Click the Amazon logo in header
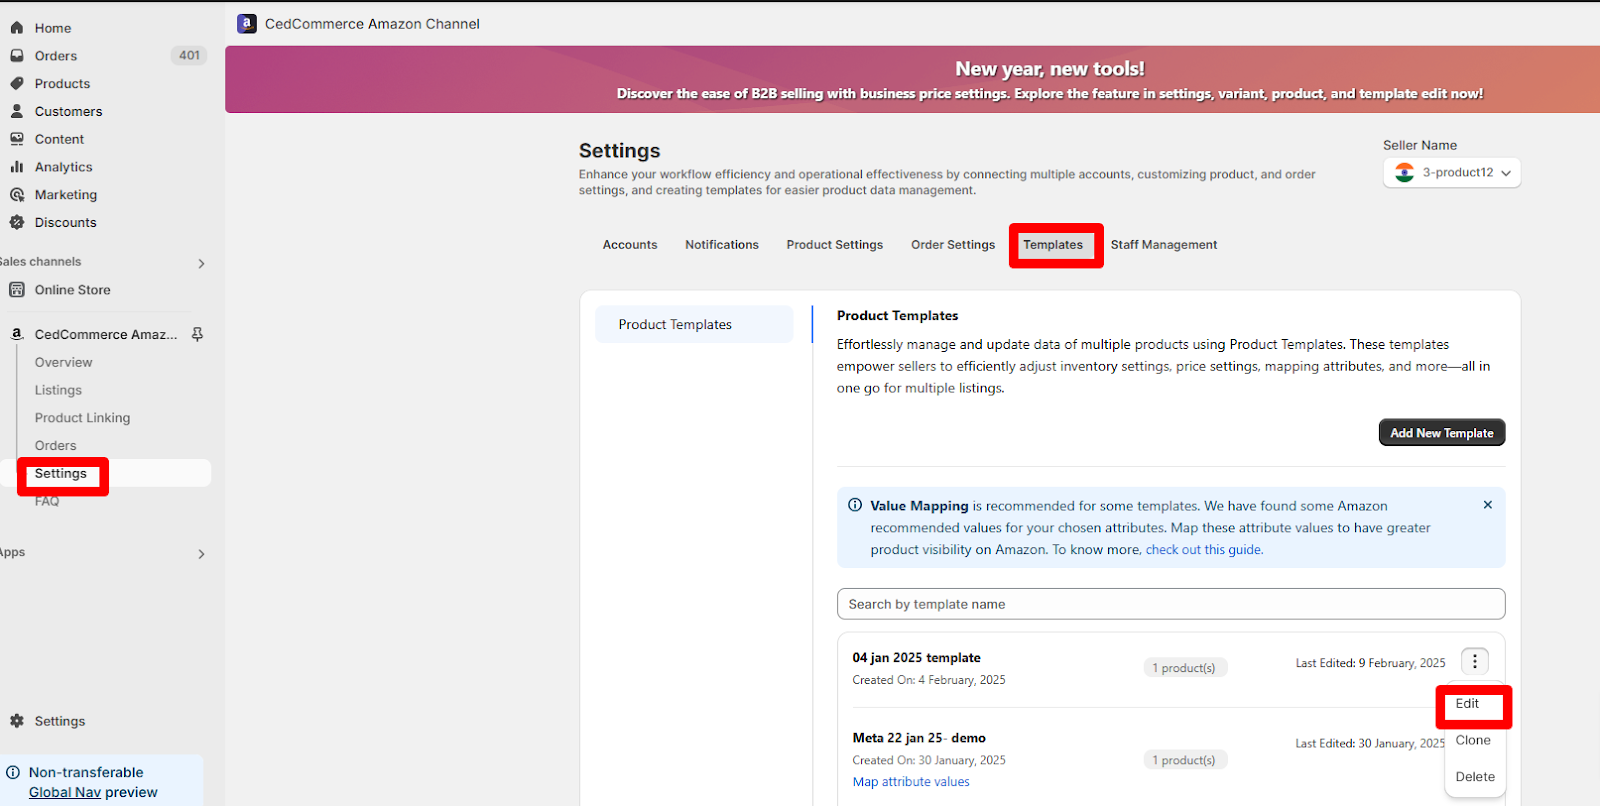The width and height of the screenshot is (1600, 806). coord(247,23)
